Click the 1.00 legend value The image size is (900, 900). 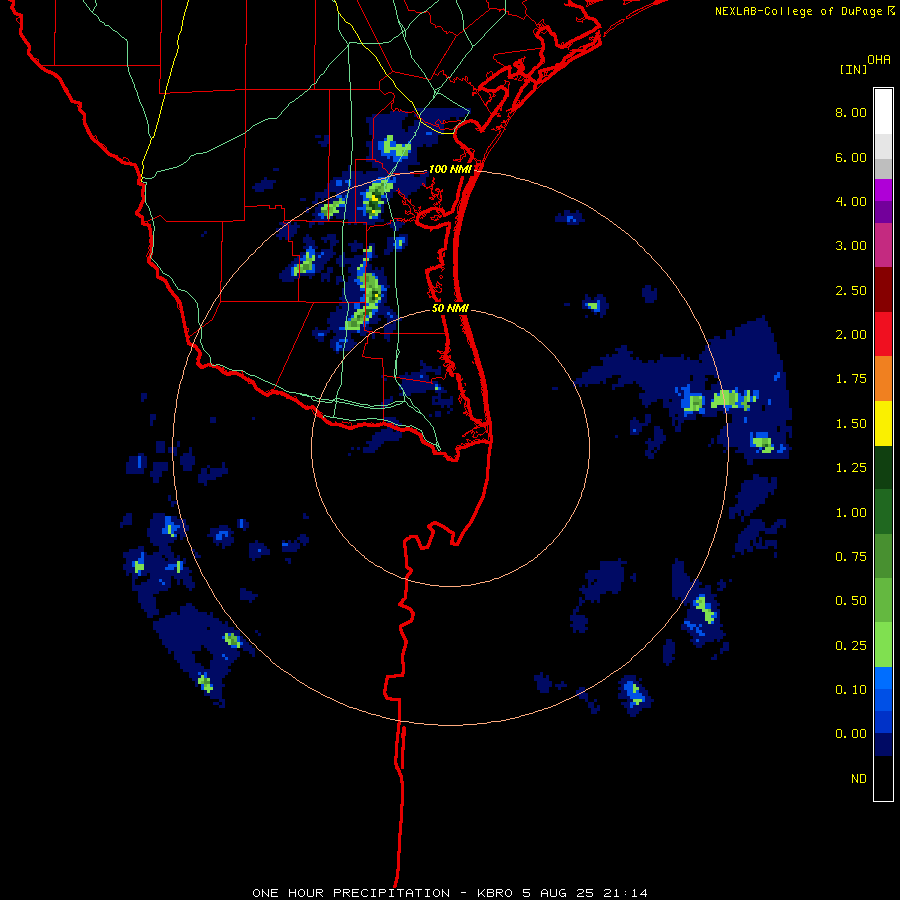851,513
